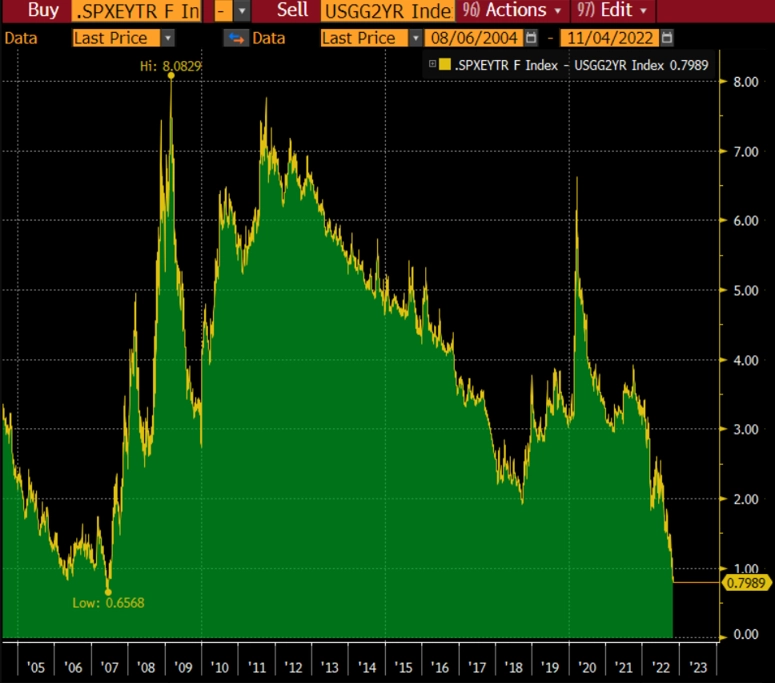775x683 pixels.
Task: Click the 11/04/2022 end date field
Action: click(x=609, y=38)
